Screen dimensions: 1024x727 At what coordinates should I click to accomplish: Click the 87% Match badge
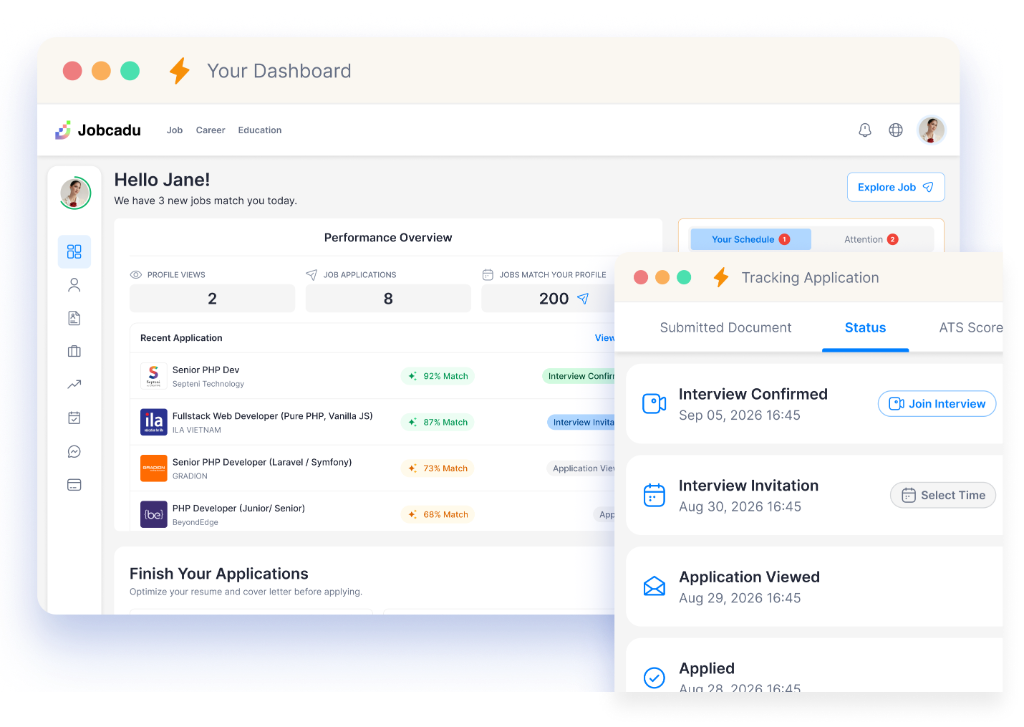point(438,422)
